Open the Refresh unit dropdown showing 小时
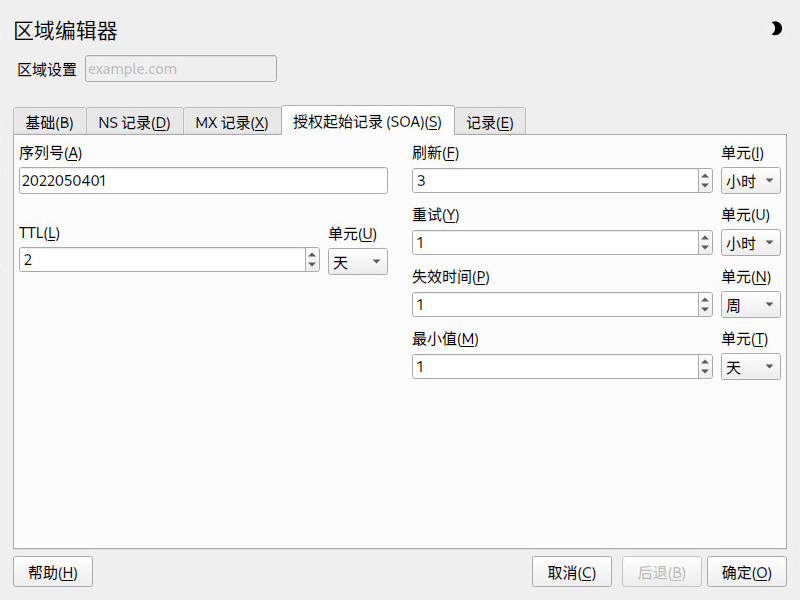800x600 pixels. pos(751,181)
